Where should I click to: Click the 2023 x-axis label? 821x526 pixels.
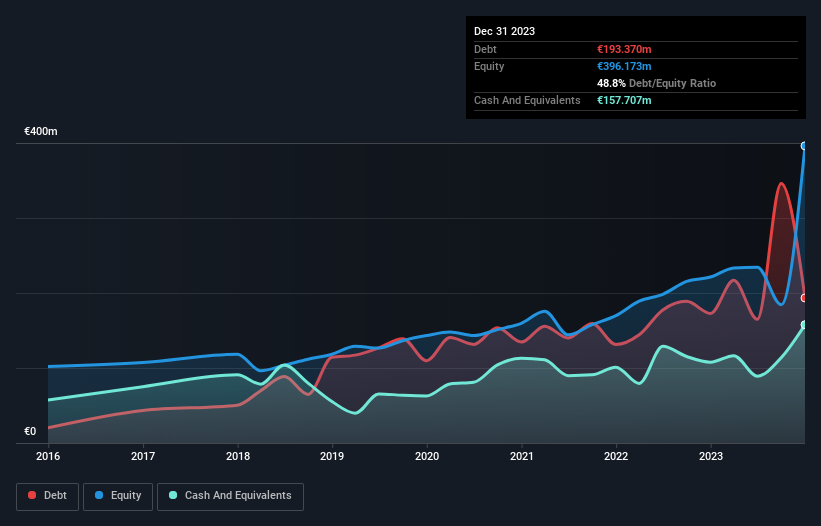click(711, 456)
